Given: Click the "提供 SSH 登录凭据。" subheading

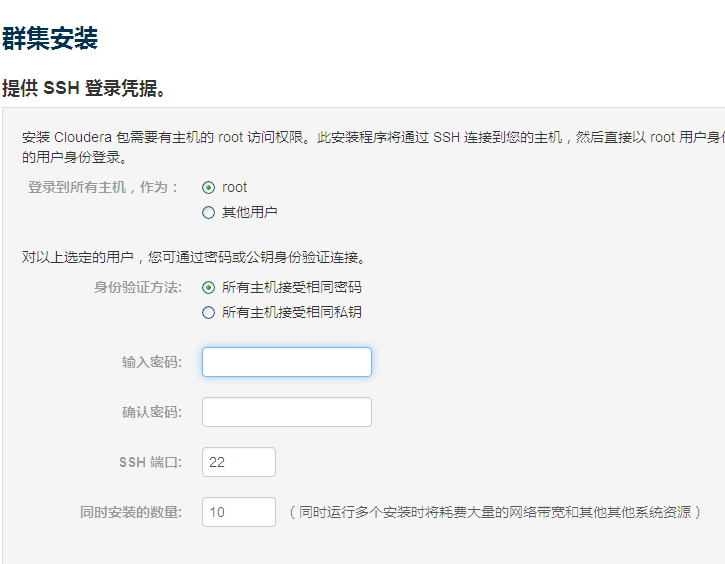Looking at the screenshot, I should [x=84, y=88].
